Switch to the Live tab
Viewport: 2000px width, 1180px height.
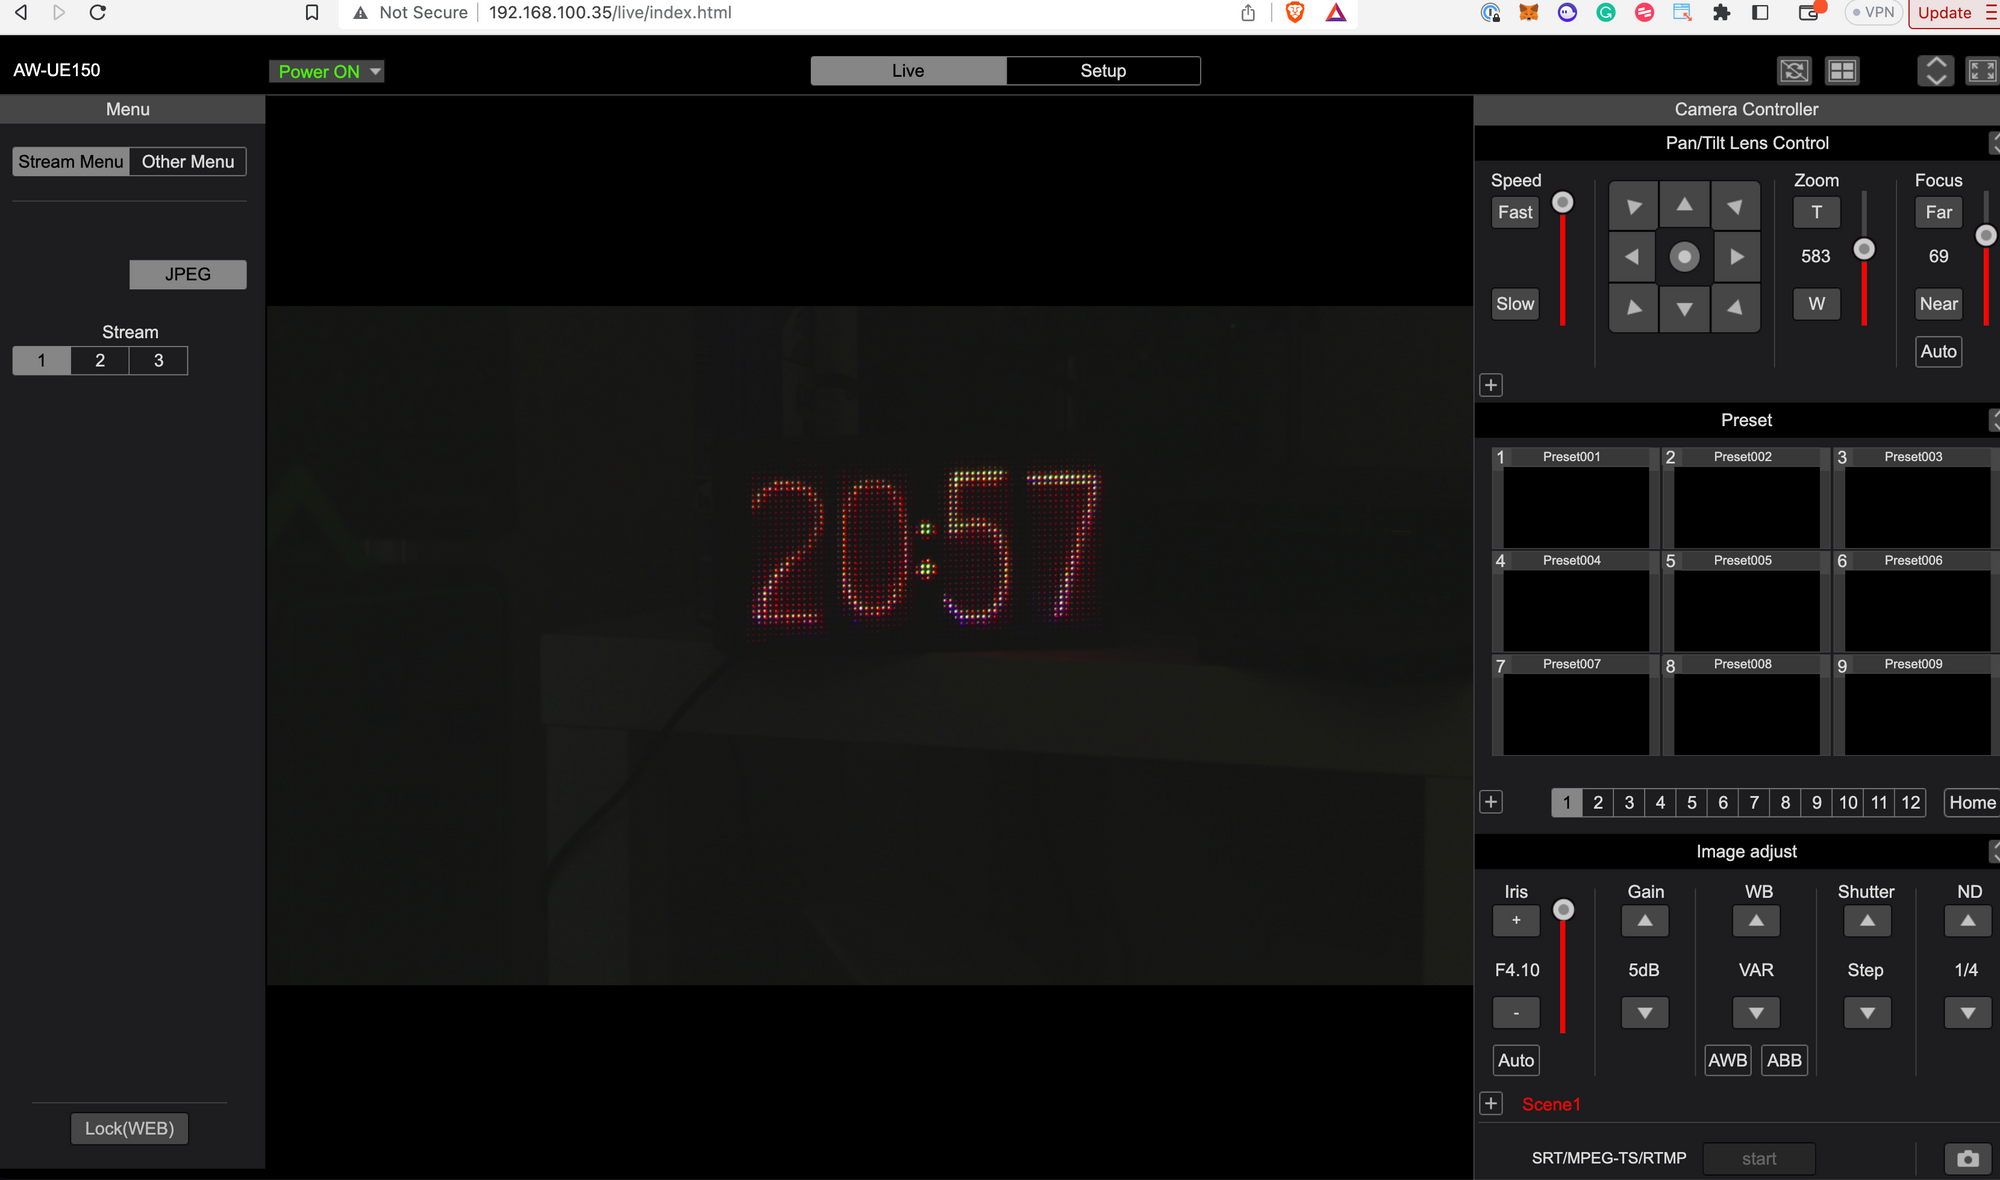coord(904,69)
